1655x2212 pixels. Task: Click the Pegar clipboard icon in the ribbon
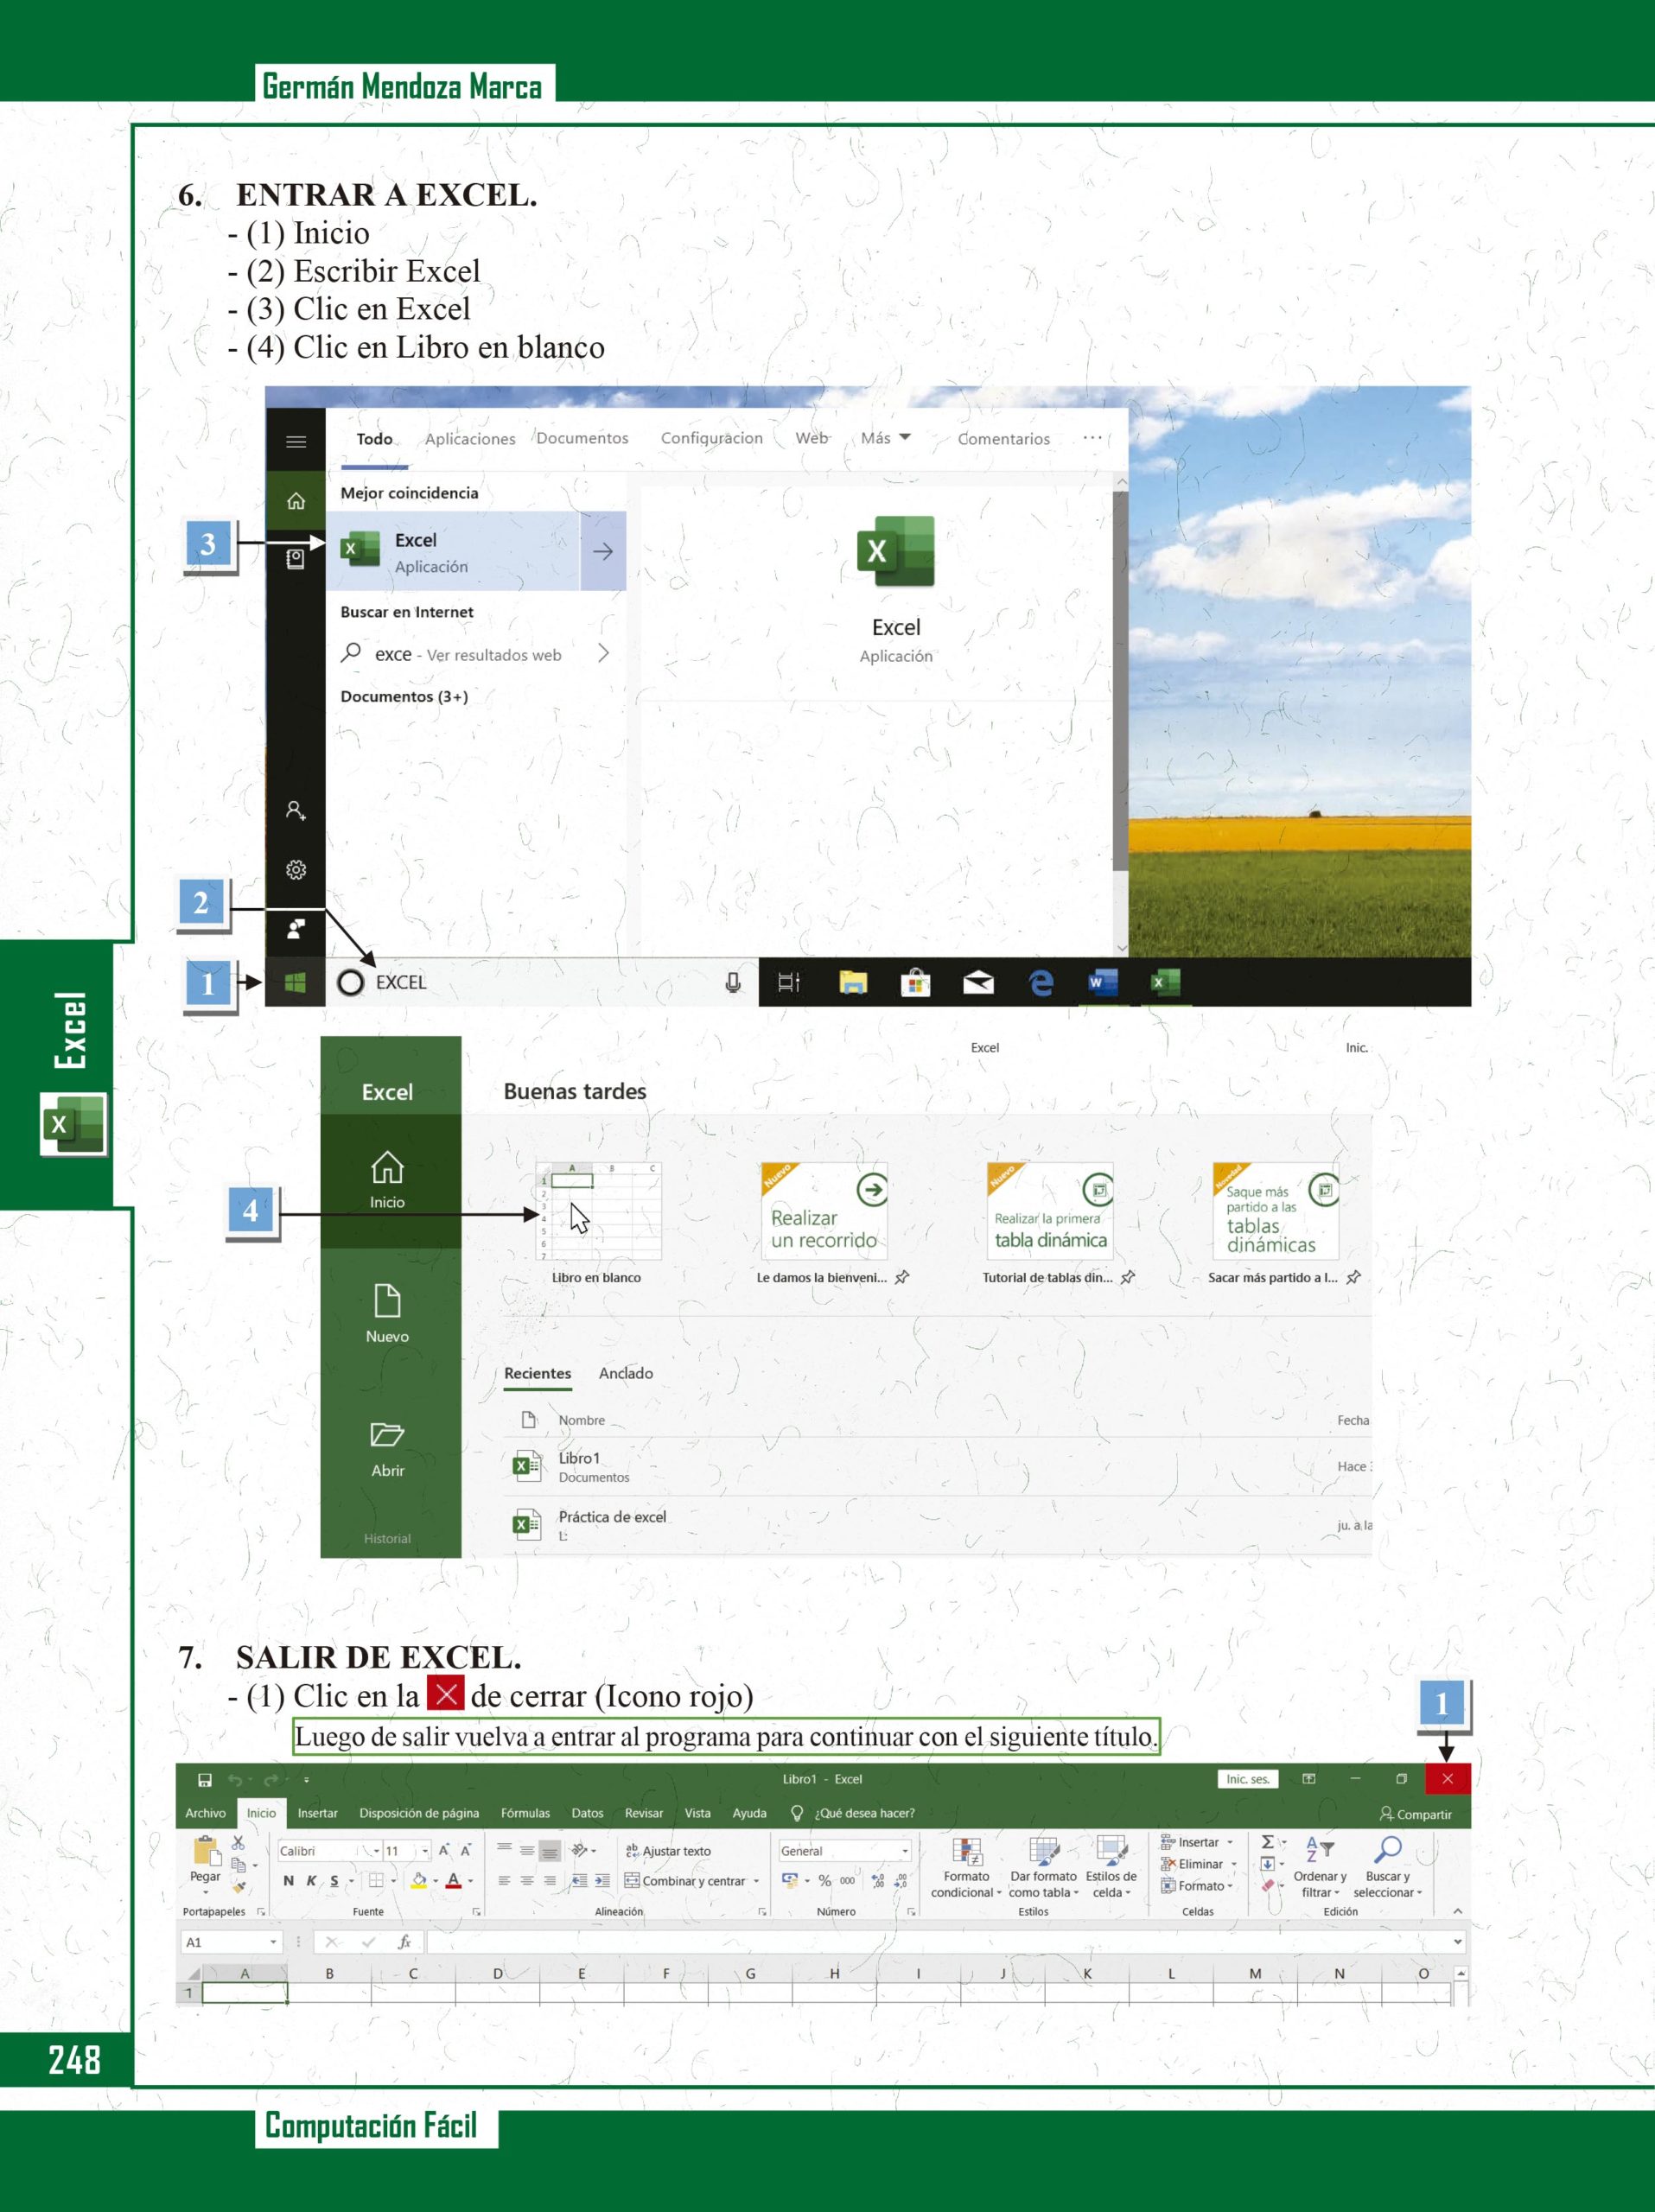point(206,1853)
